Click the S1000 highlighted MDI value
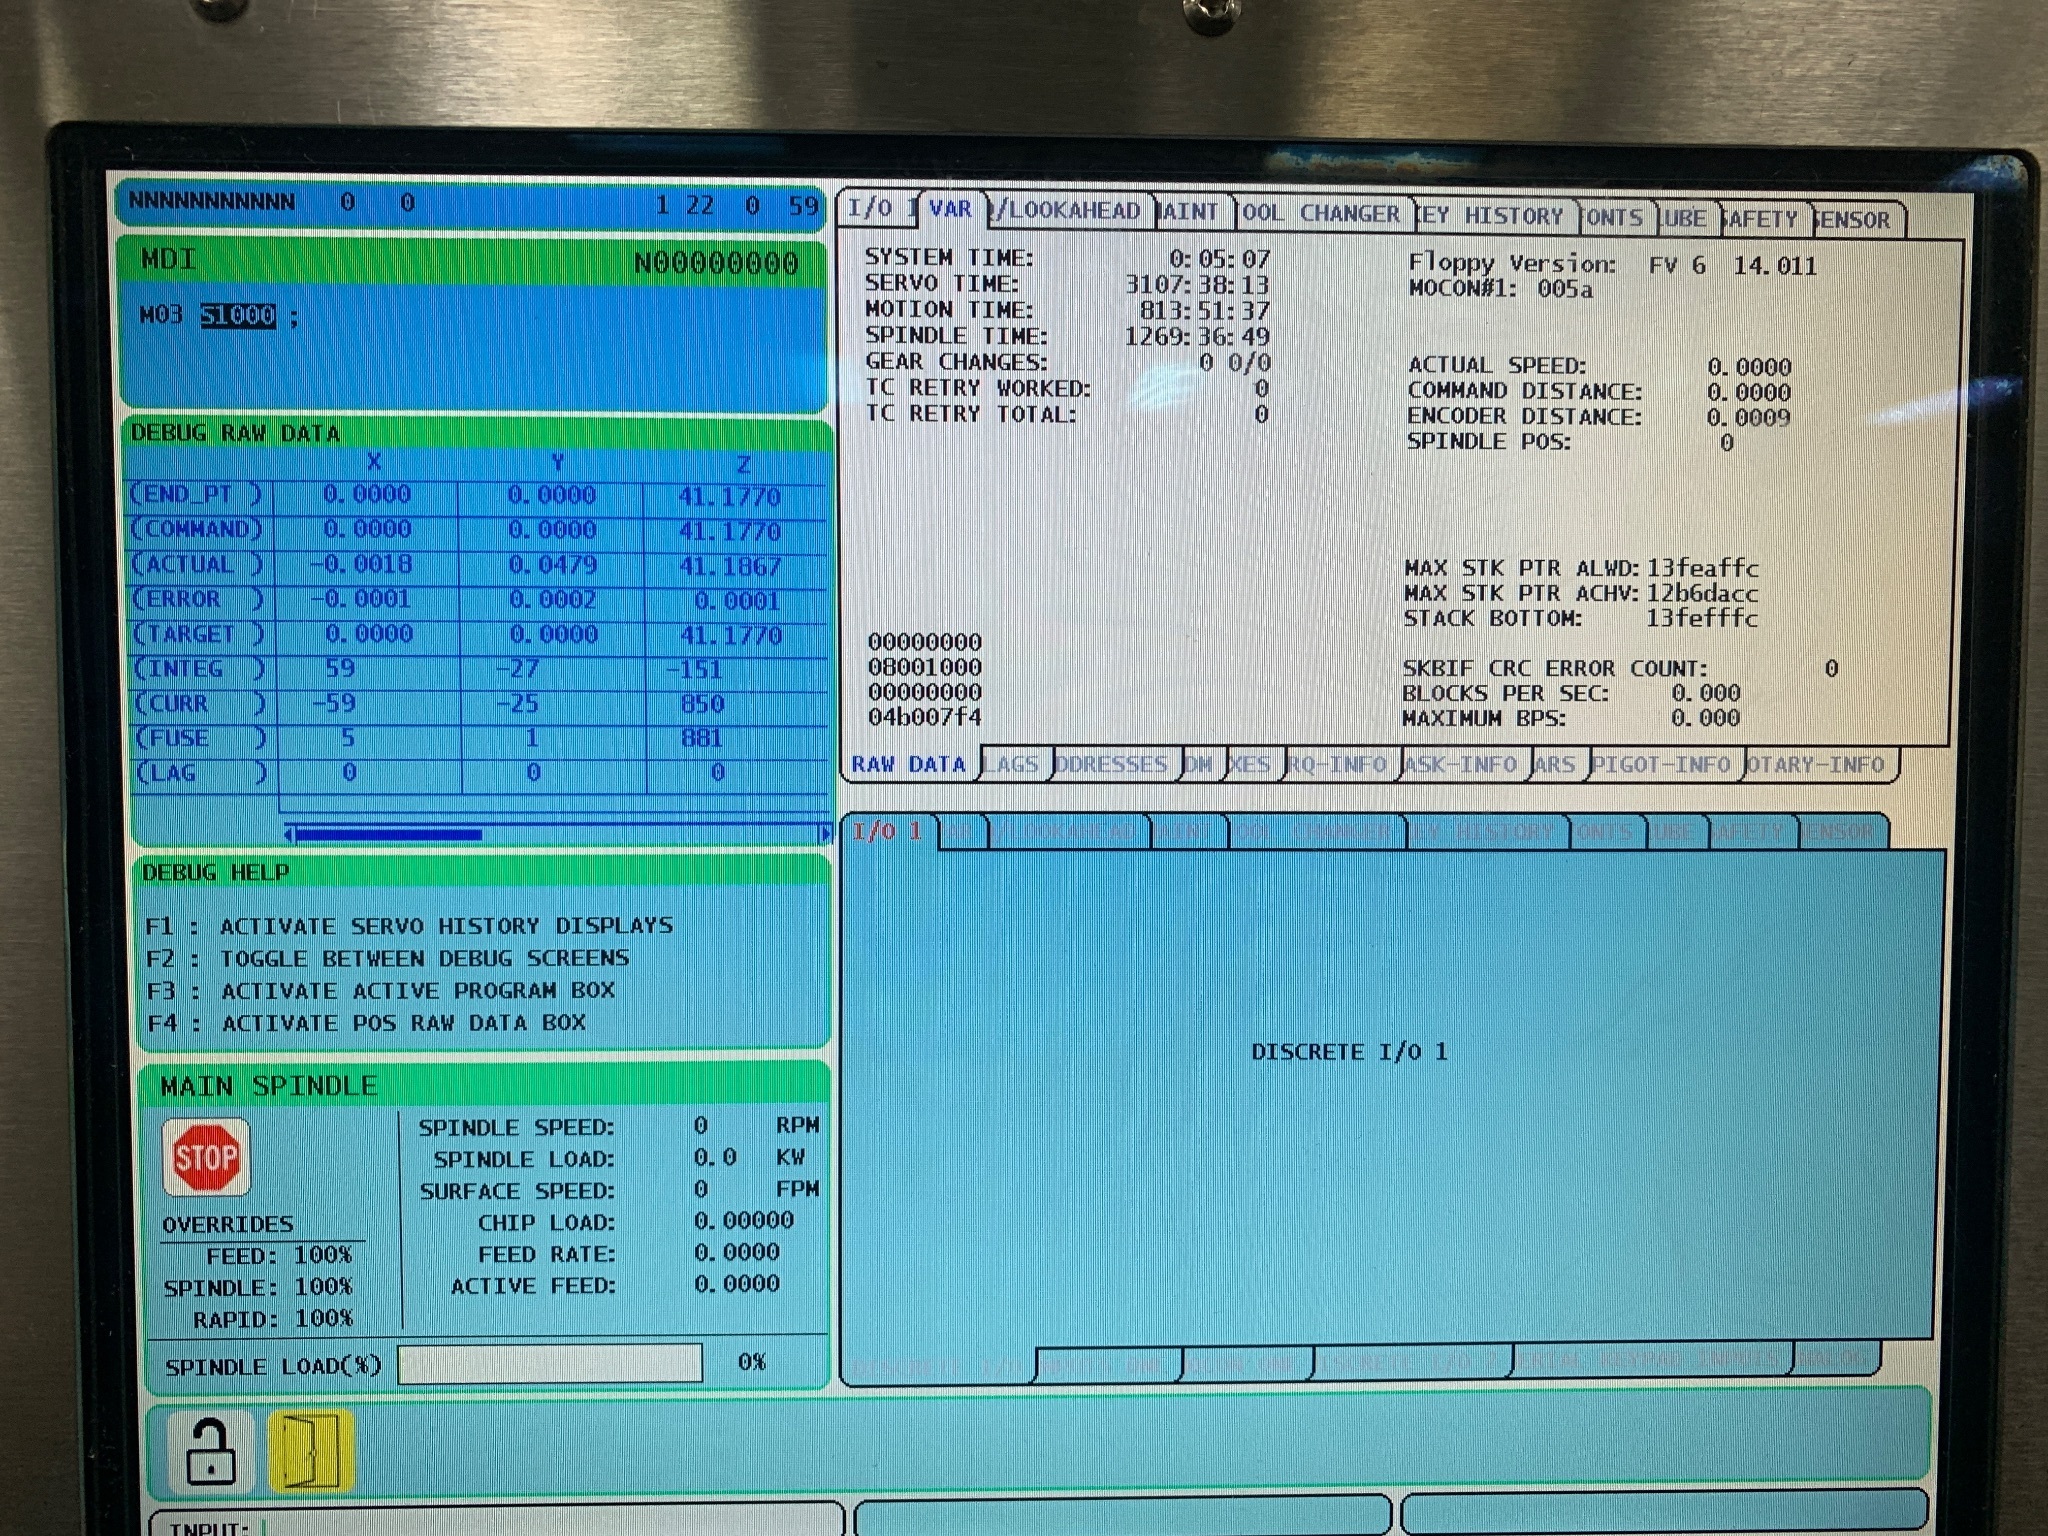Image resolution: width=2048 pixels, height=1536 pixels. (x=238, y=316)
